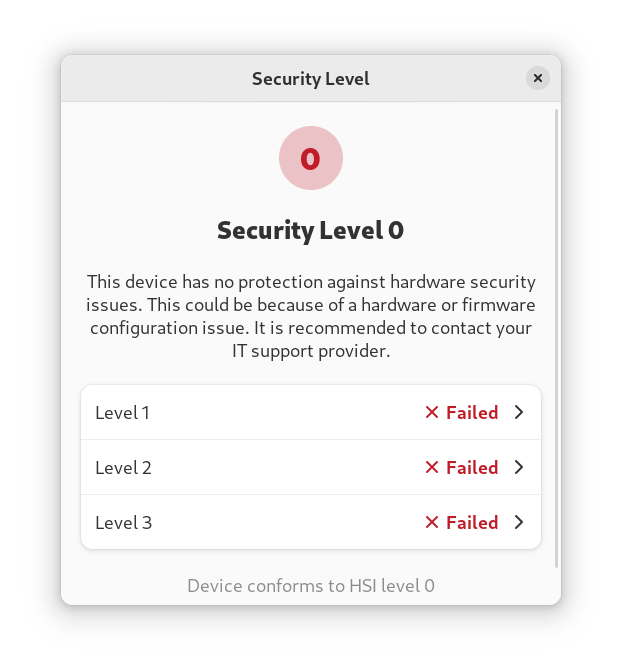Screen dimensions: 622x672
Task: Click the Failed status text for Level 3
Action: (x=472, y=522)
